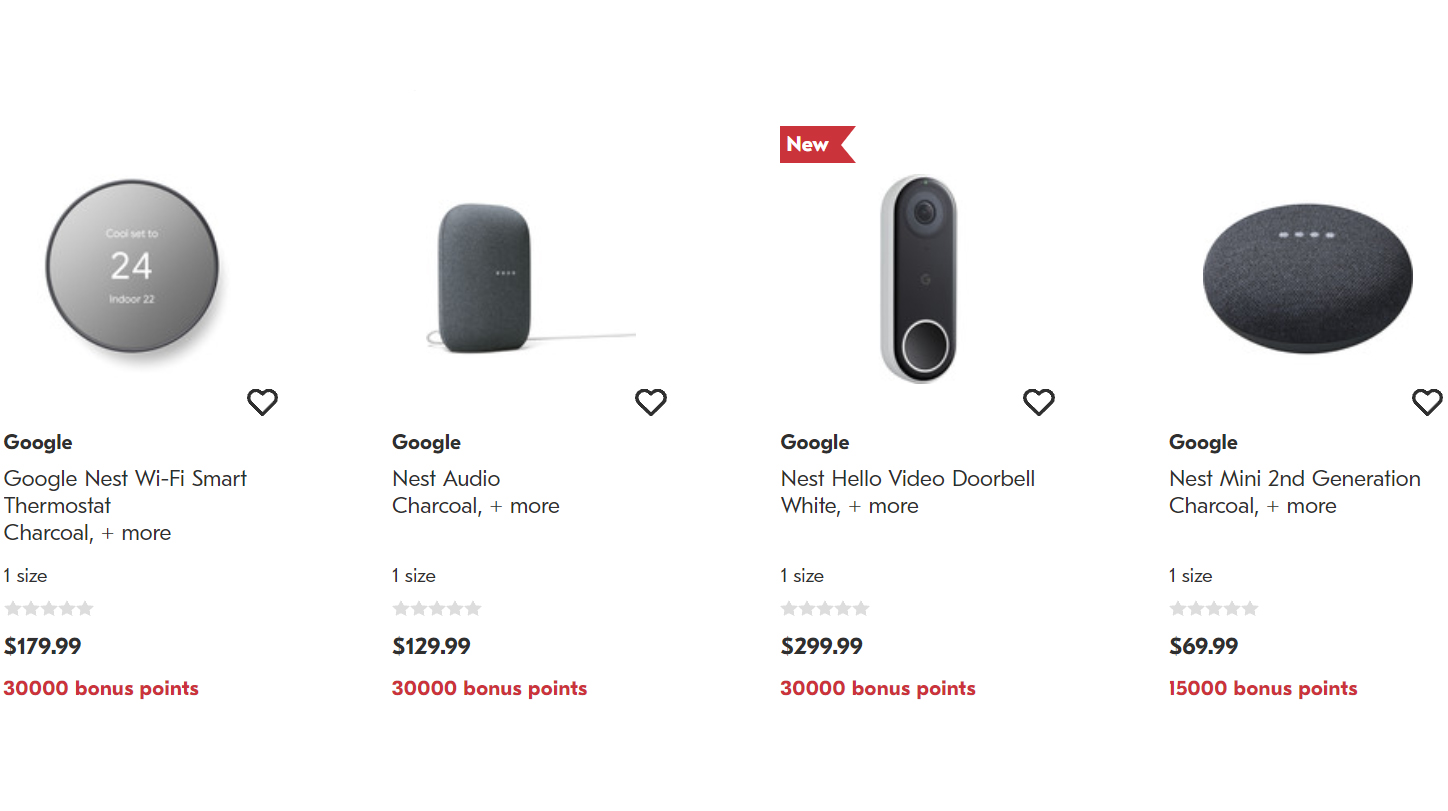This screenshot has width=1448, height=811.
Task: Open Nest Hello Video Doorbell title link
Action: pyautogui.click(x=907, y=478)
